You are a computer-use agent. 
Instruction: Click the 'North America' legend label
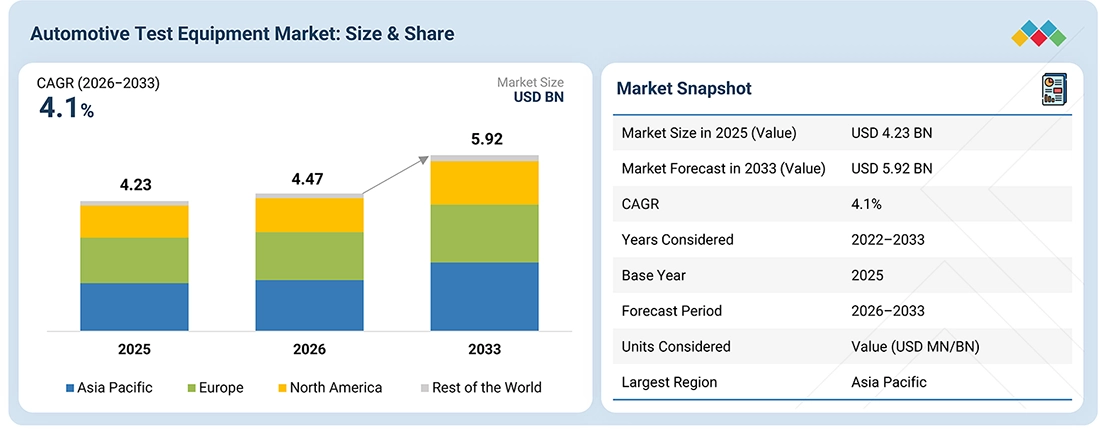[x=336, y=388]
